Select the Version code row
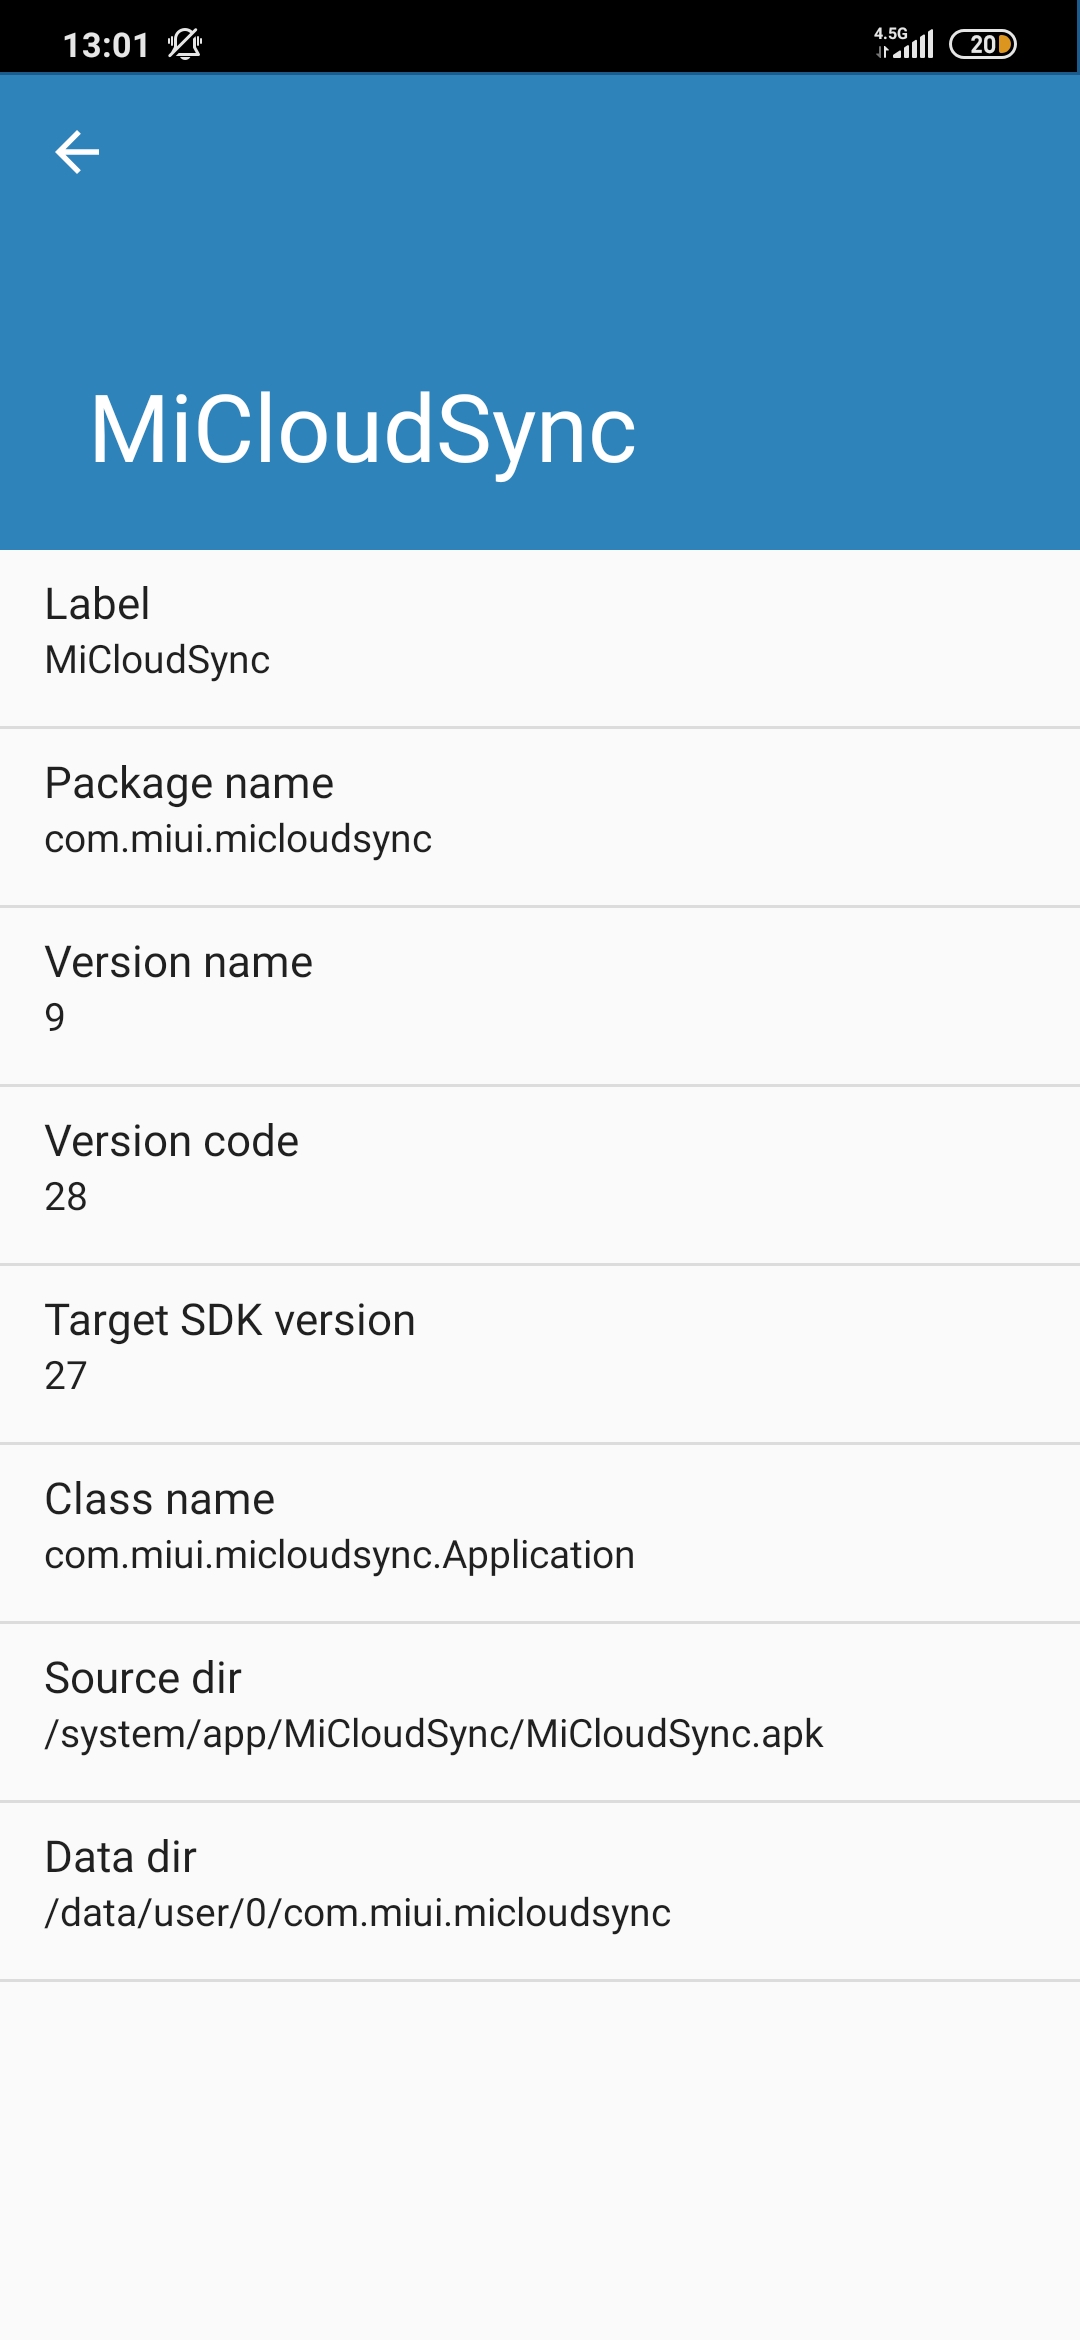This screenshot has width=1080, height=2340. coord(540,1176)
